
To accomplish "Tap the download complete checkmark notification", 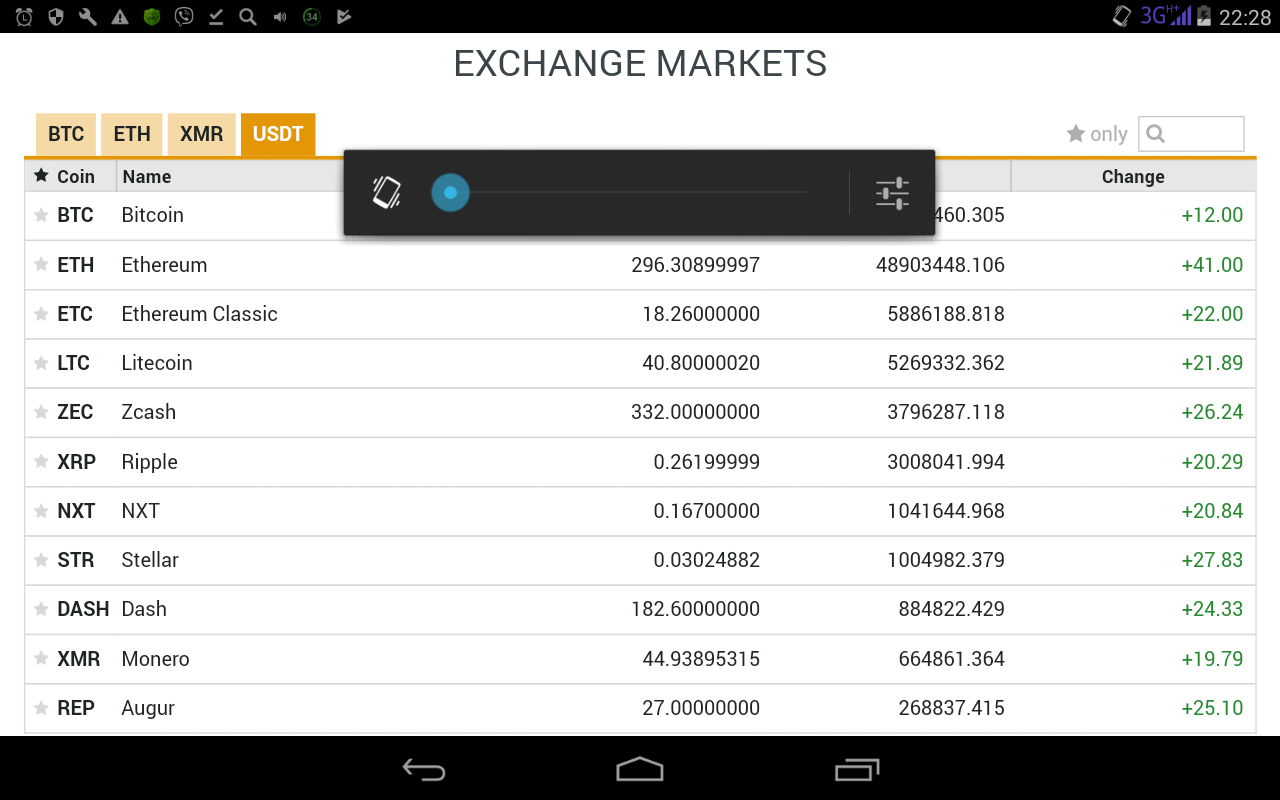I will [x=216, y=17].
